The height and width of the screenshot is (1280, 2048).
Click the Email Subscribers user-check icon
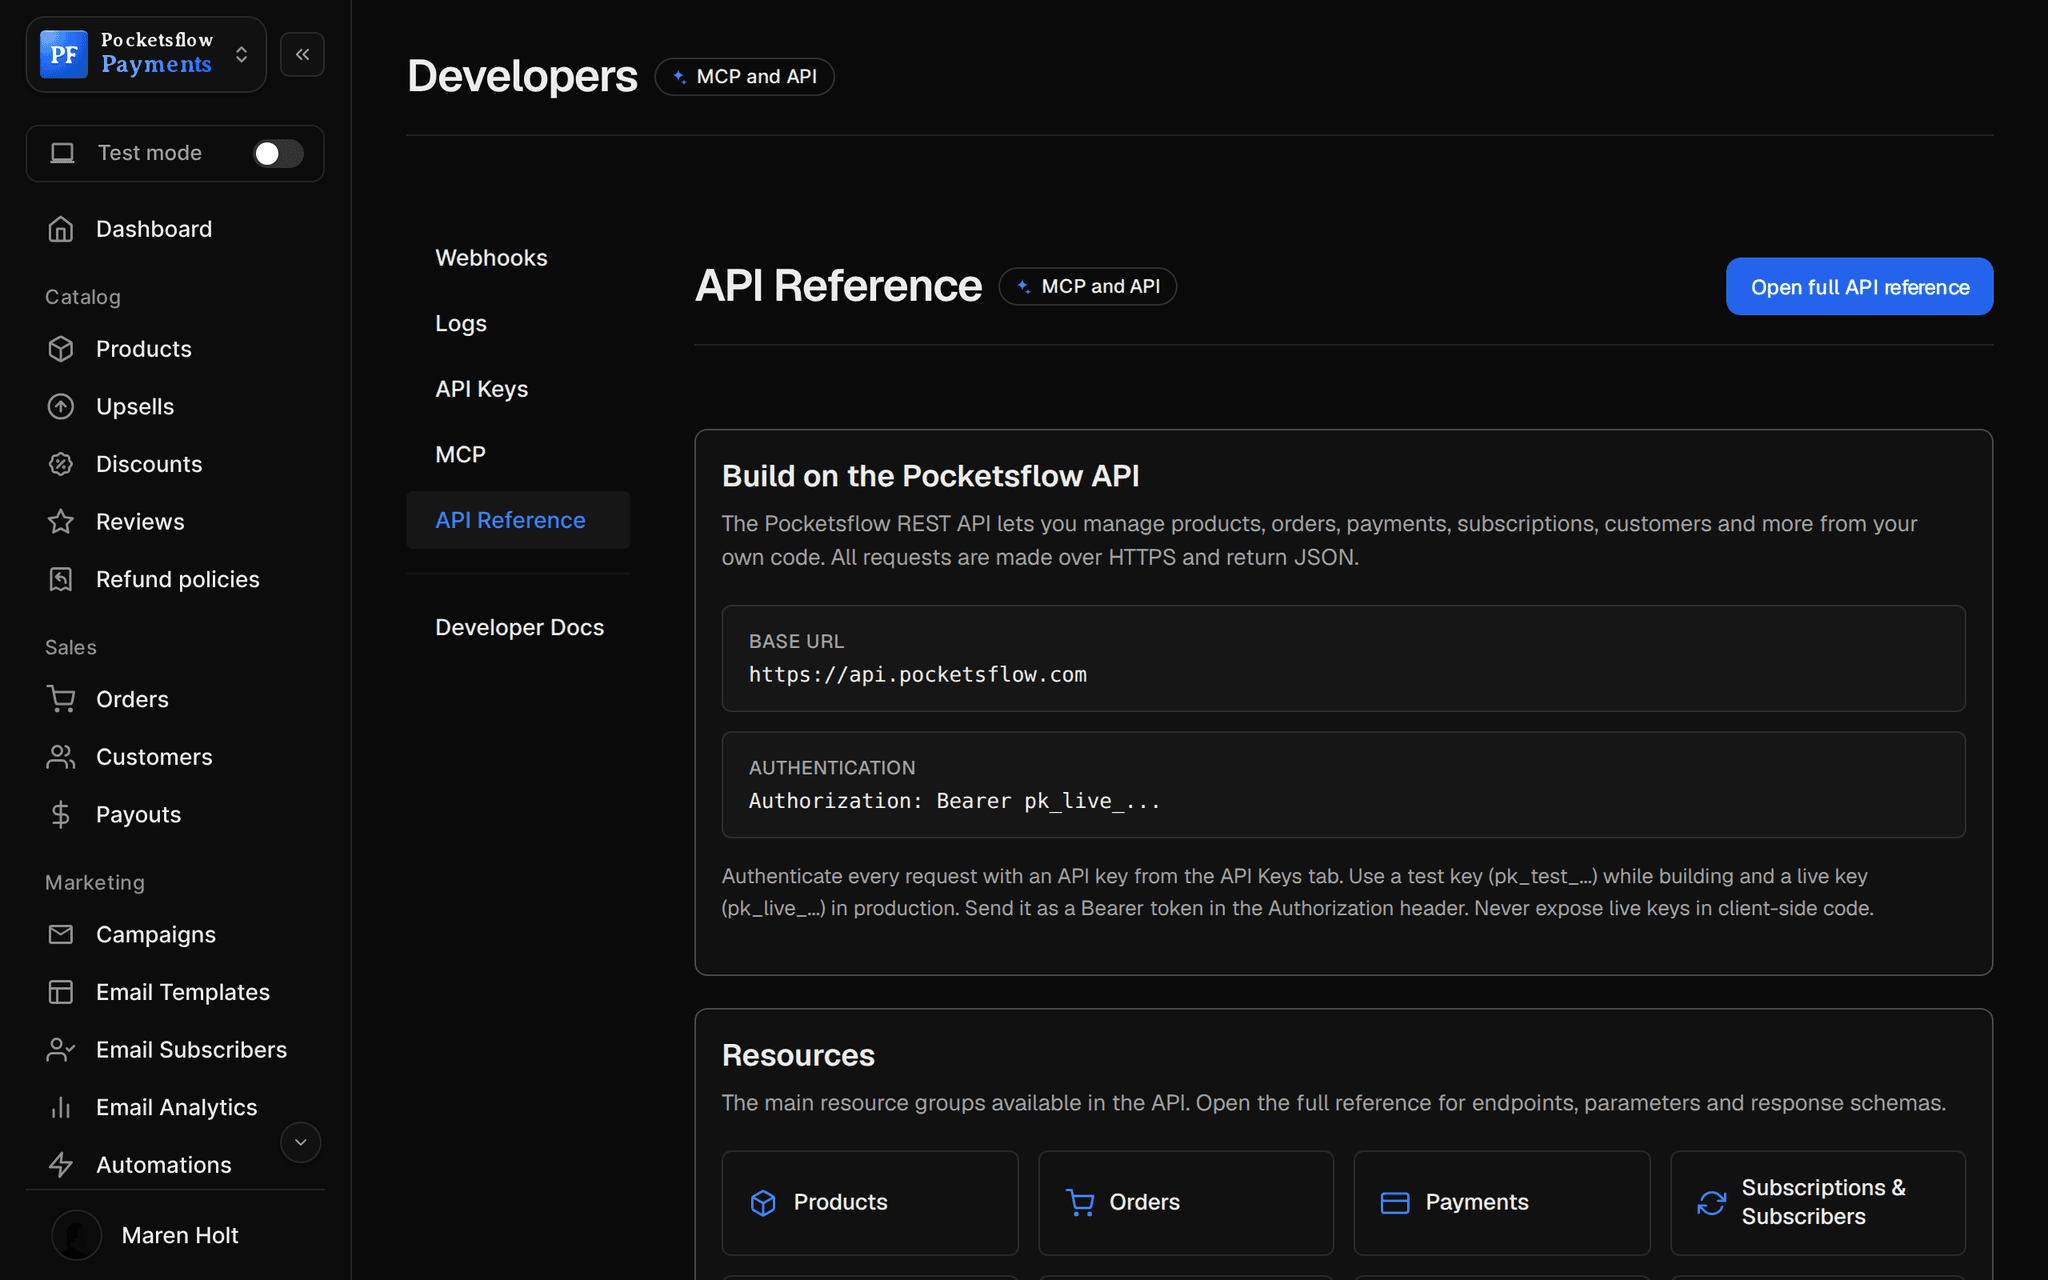[x=61, y=1049]
